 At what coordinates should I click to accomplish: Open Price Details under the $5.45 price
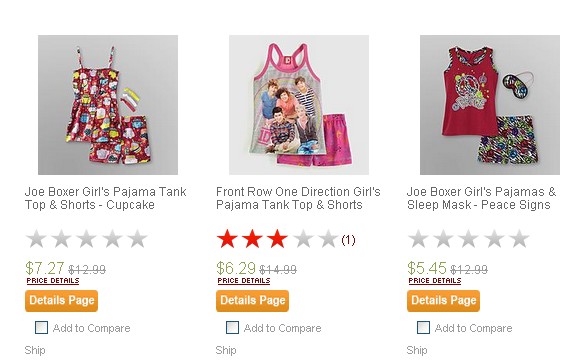pyautogui.click(x=435, y=281)
